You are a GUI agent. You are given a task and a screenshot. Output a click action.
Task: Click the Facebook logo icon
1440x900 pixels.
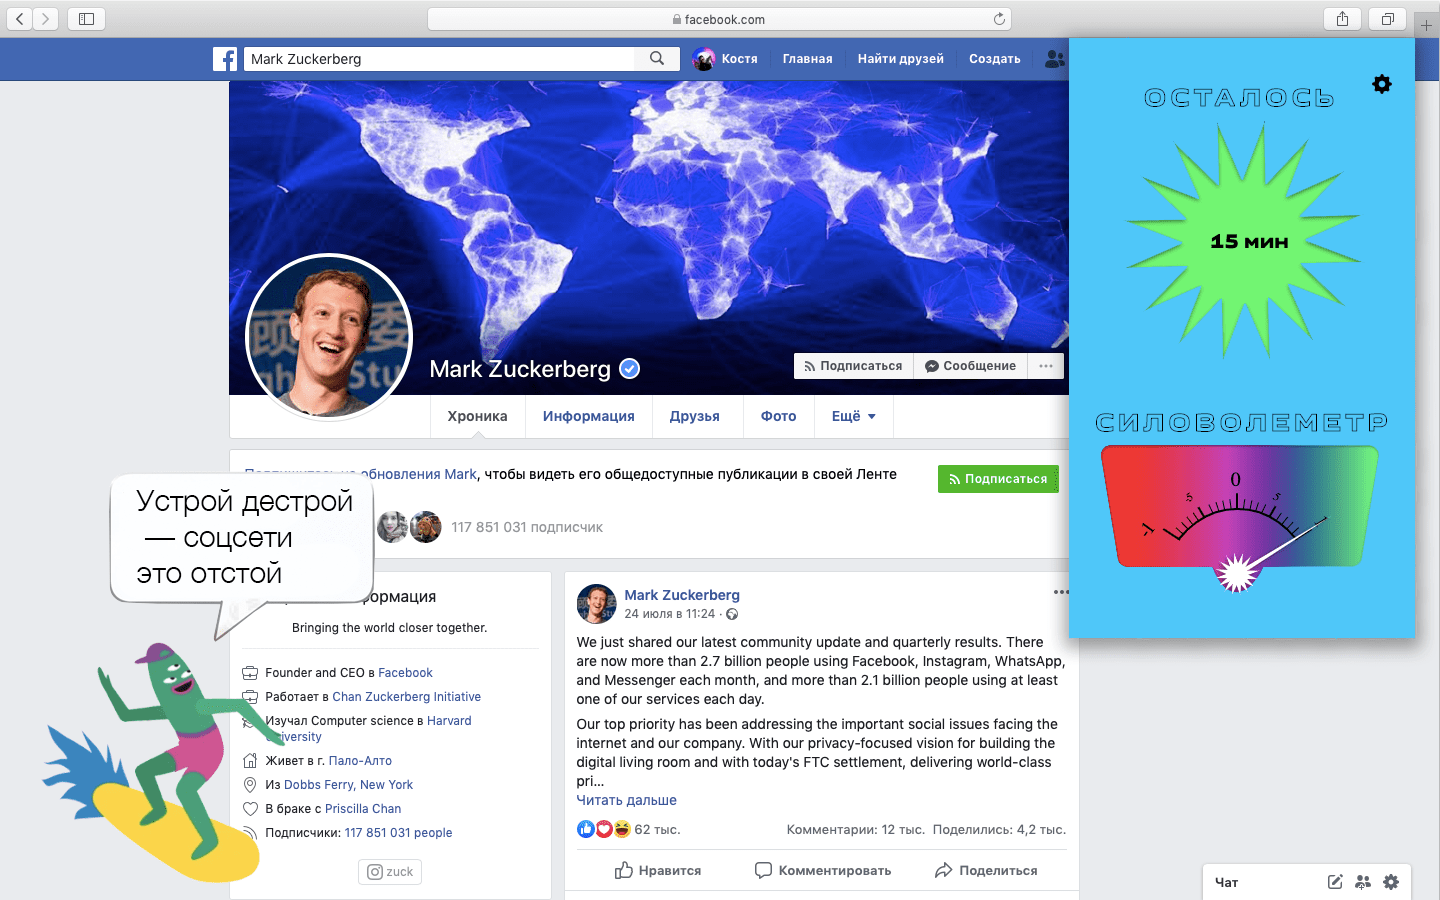225,59
